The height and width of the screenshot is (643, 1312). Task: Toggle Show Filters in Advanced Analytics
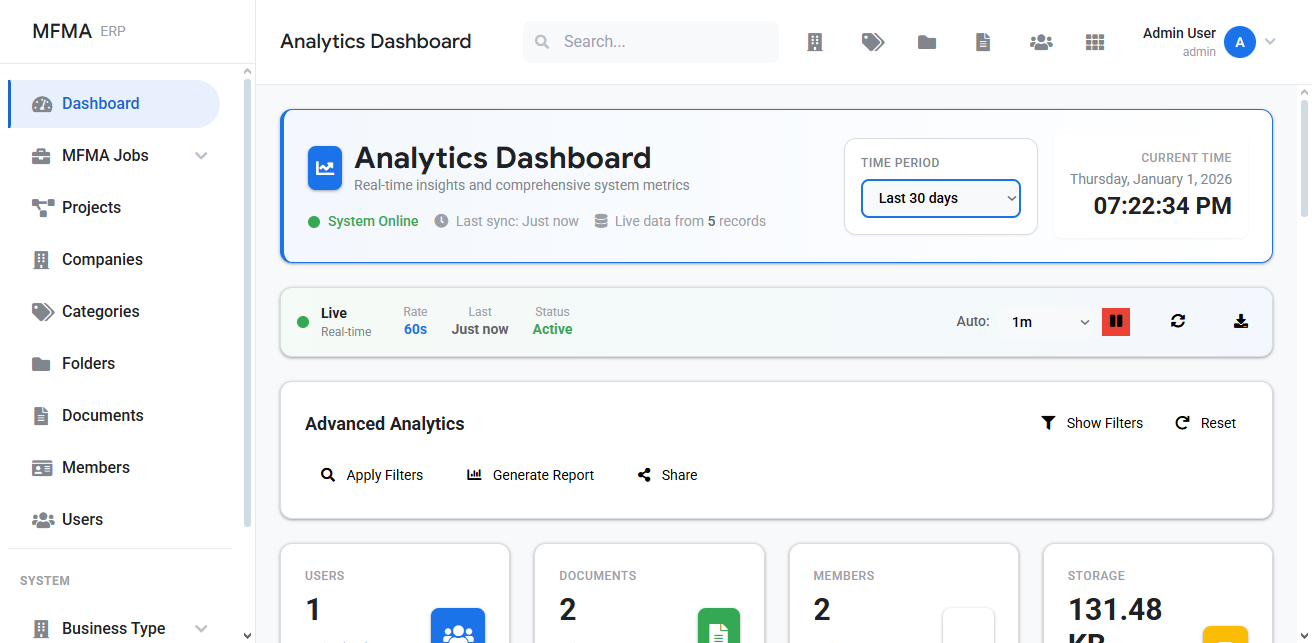[x=1092, y=423]
